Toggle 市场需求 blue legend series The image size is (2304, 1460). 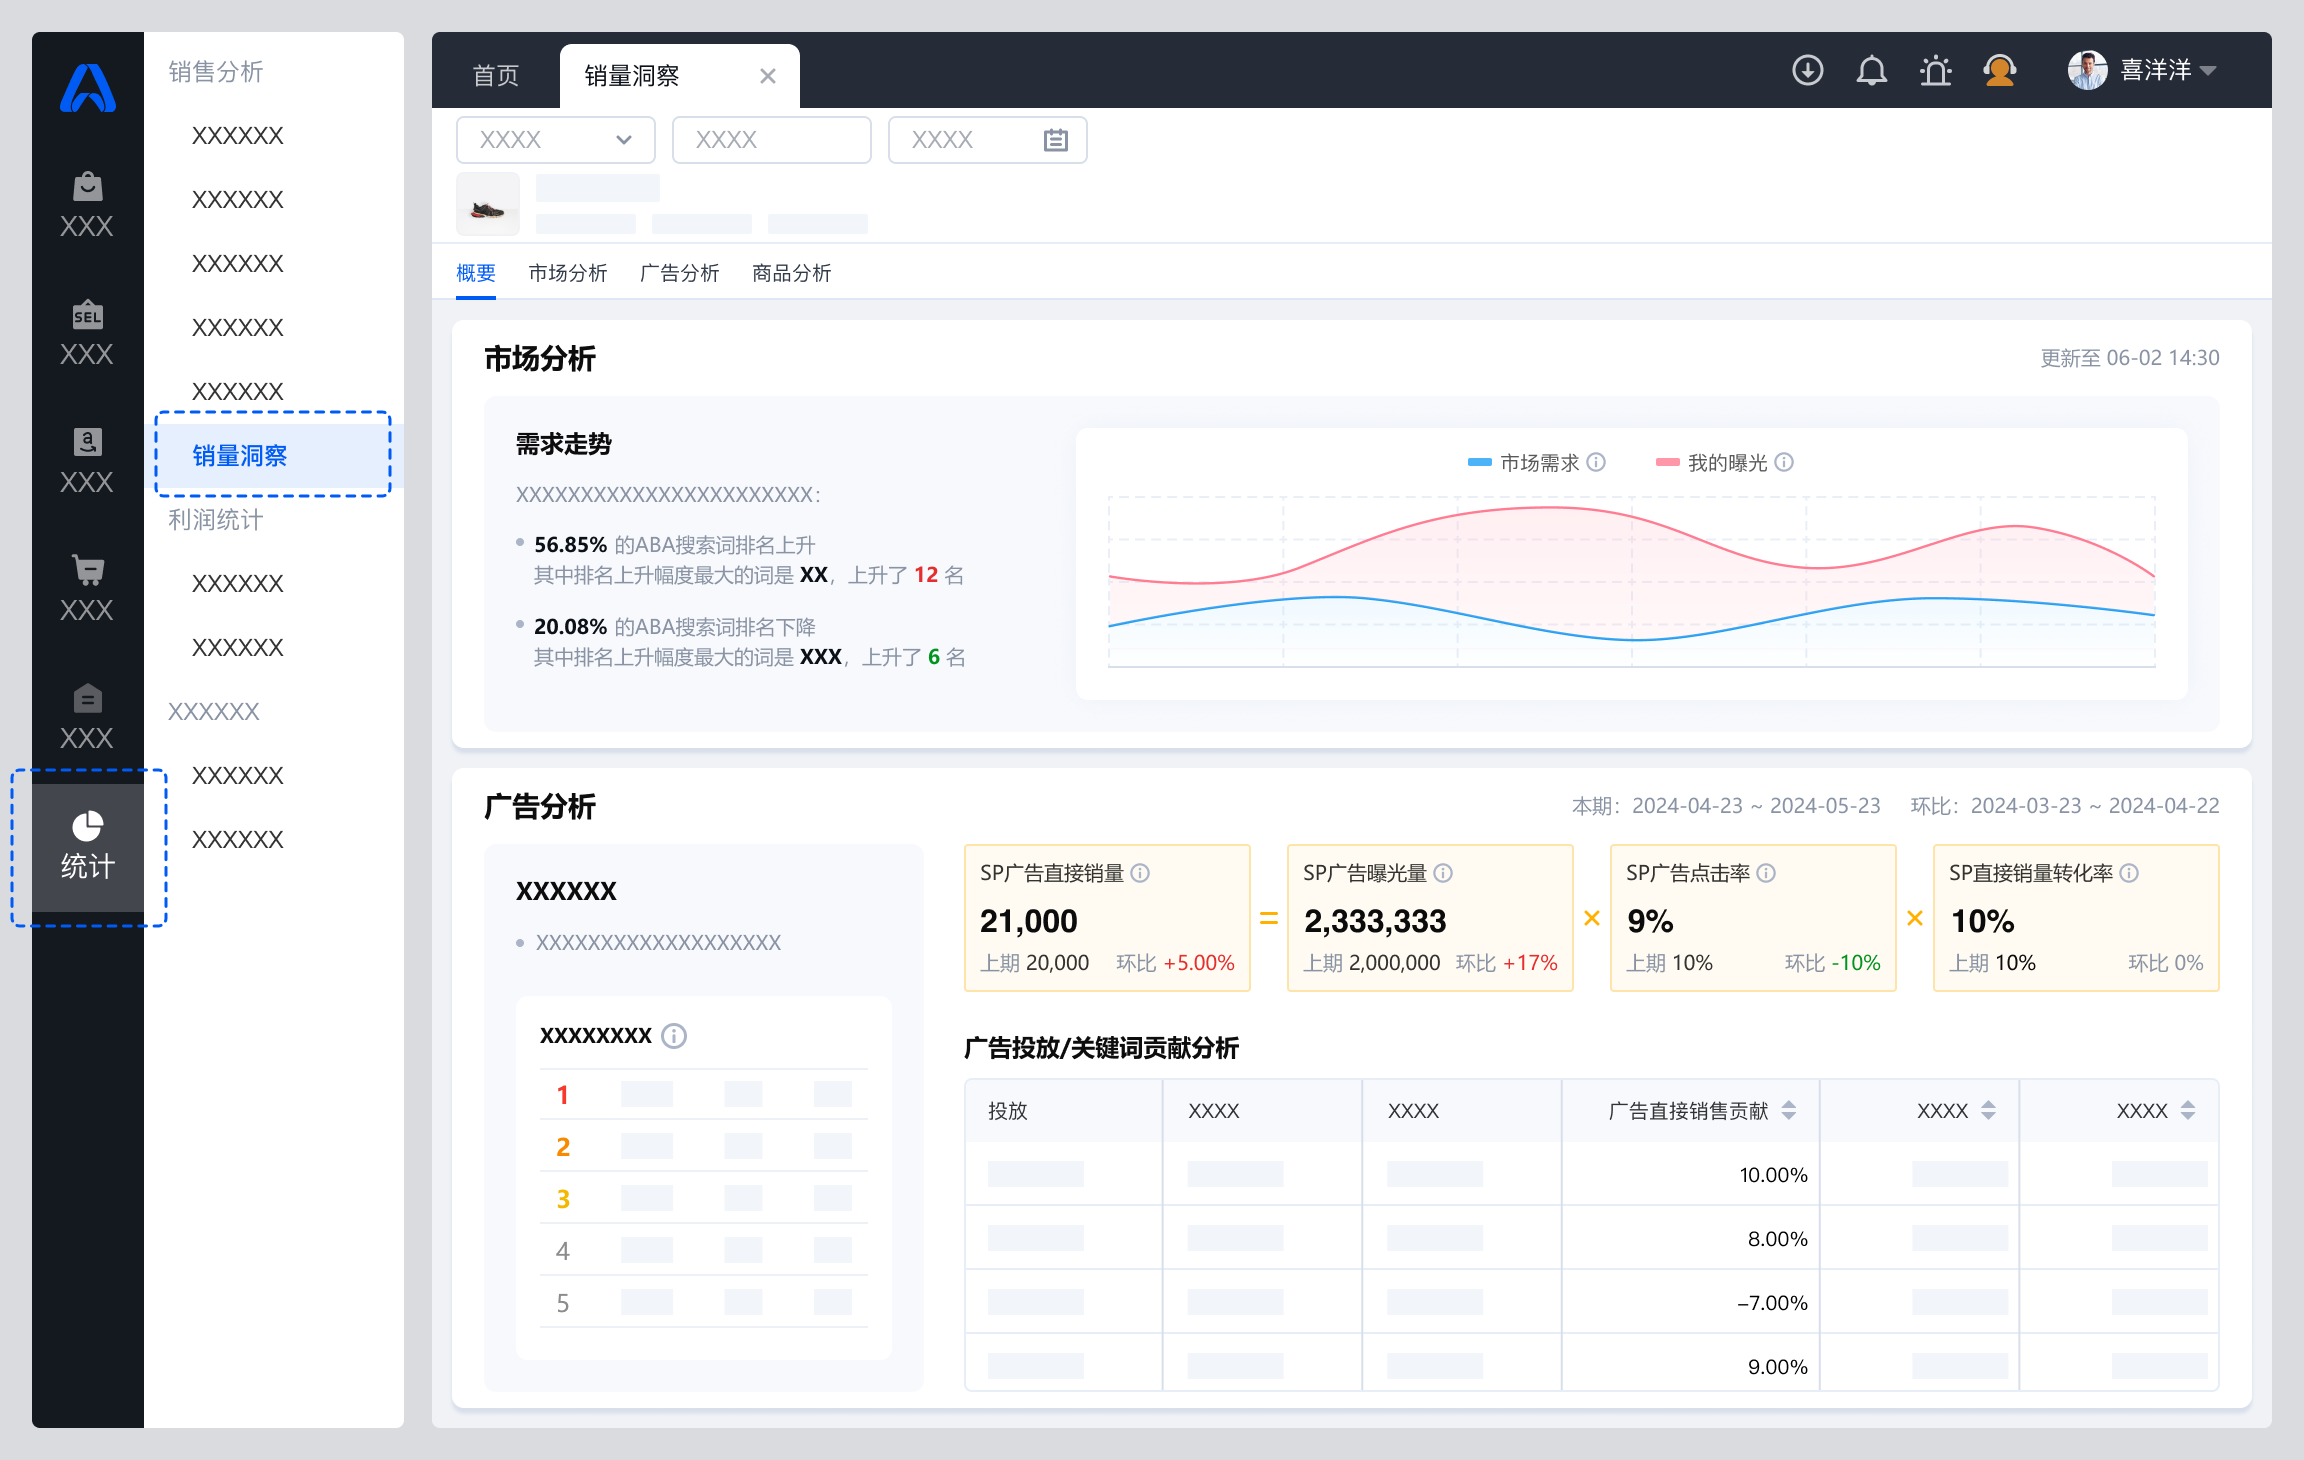(1524, 462)
